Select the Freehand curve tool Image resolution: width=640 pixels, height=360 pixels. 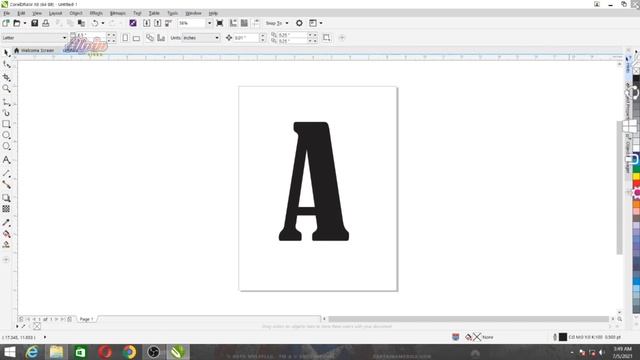point(7,102)
